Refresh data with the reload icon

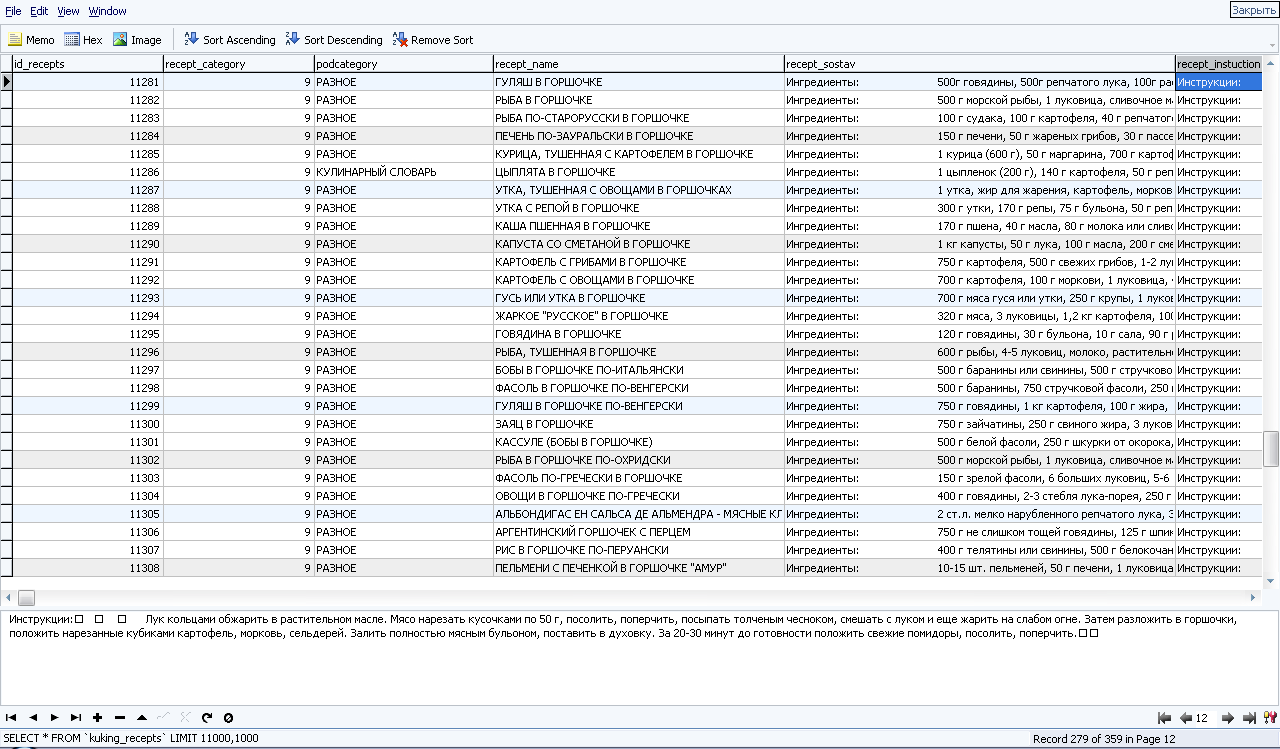(x=207, y=717)
